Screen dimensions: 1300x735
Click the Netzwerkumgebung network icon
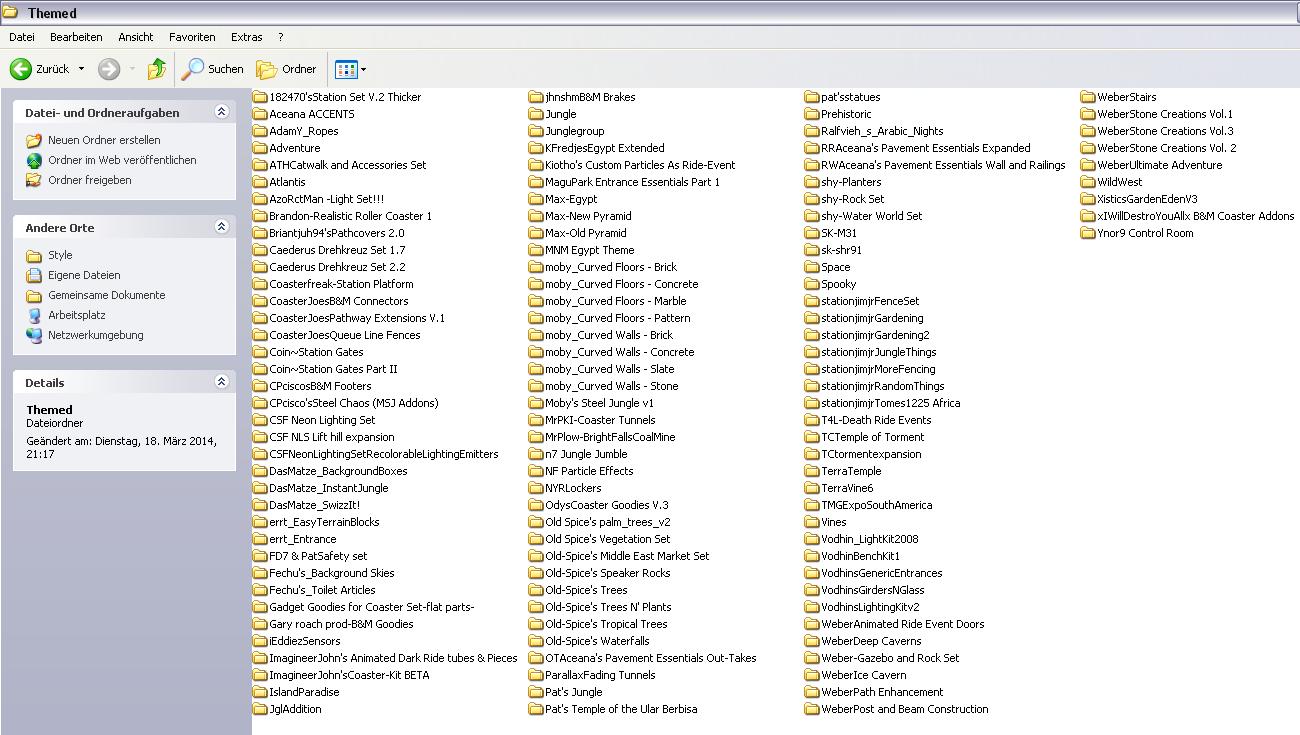tap(34, 335)
